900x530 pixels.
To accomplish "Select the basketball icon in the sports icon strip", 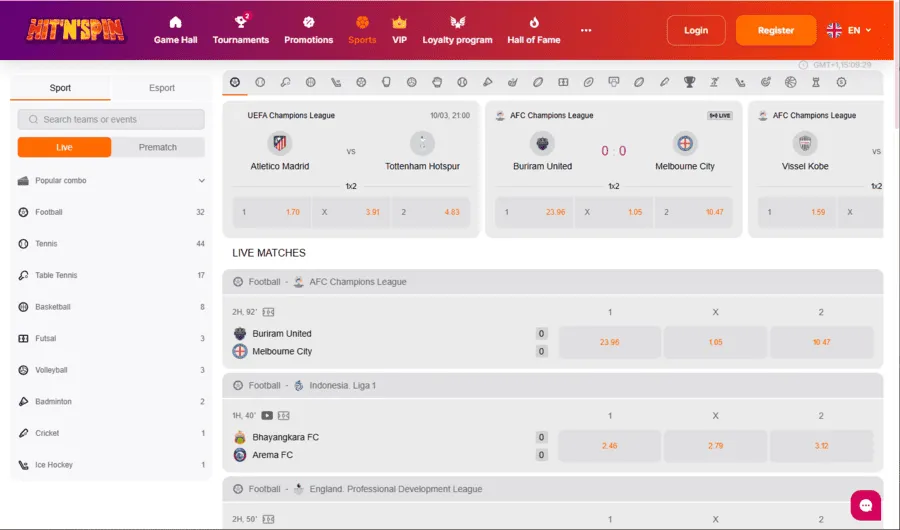I will pos(311,82).
